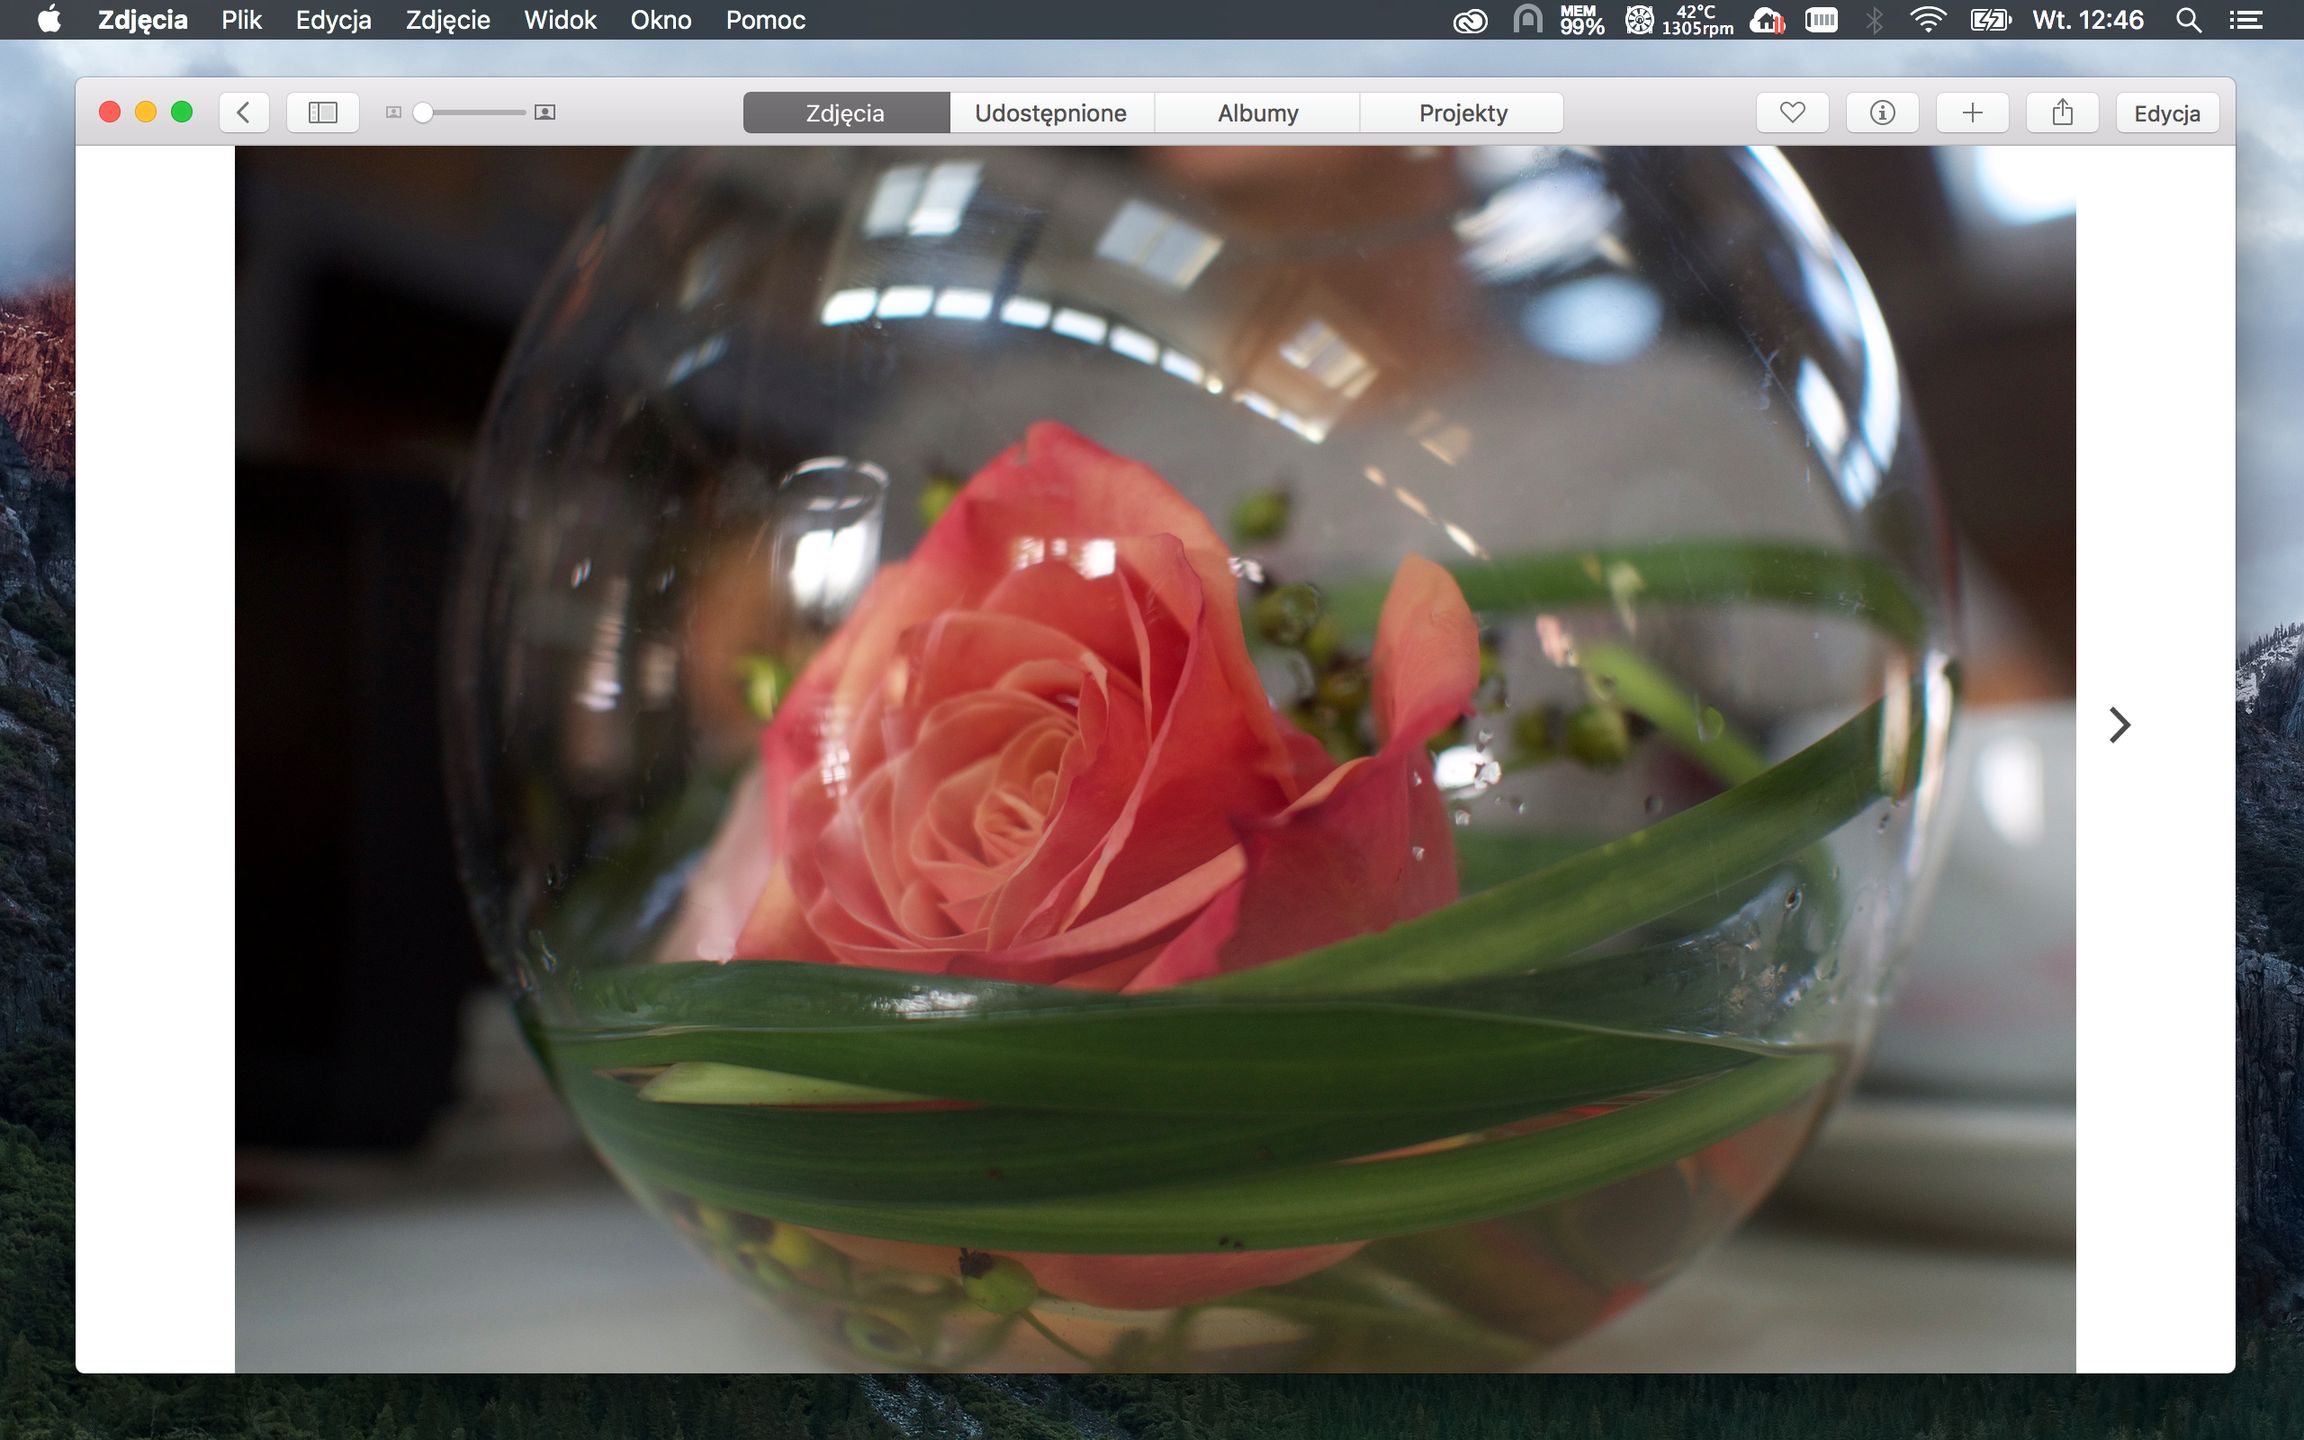Open the Zdjęcie menu in menu bar
The image size is (2304, 1440).
coord(447,20)
